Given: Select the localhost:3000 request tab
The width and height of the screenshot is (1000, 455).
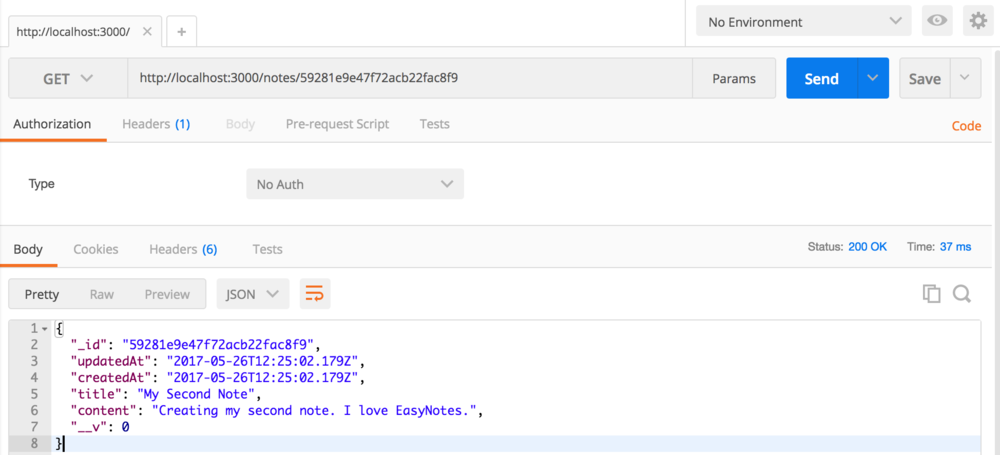Looking at the screenshot, I should click(x=73, y=31).
